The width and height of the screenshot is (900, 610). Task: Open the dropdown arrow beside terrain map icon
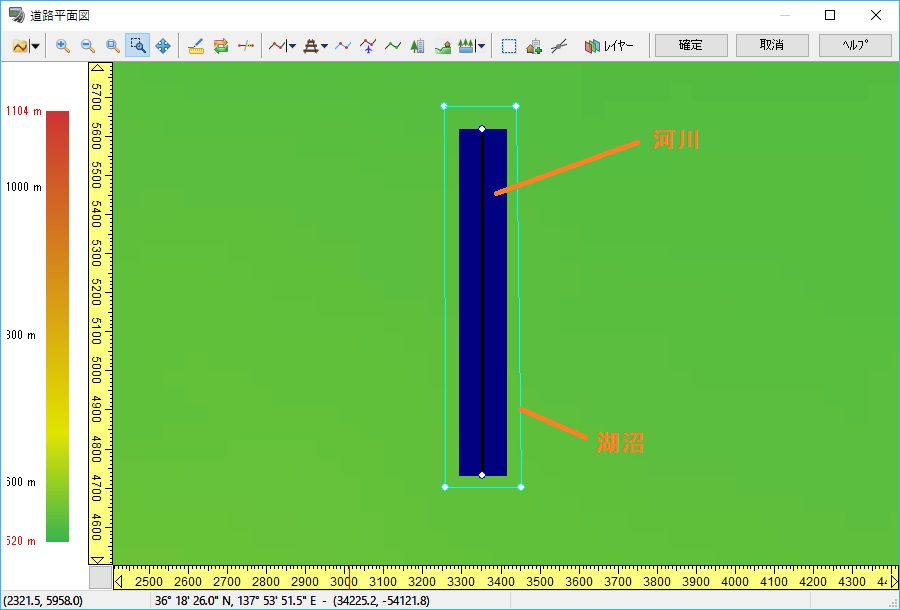(x=36, y=46)
